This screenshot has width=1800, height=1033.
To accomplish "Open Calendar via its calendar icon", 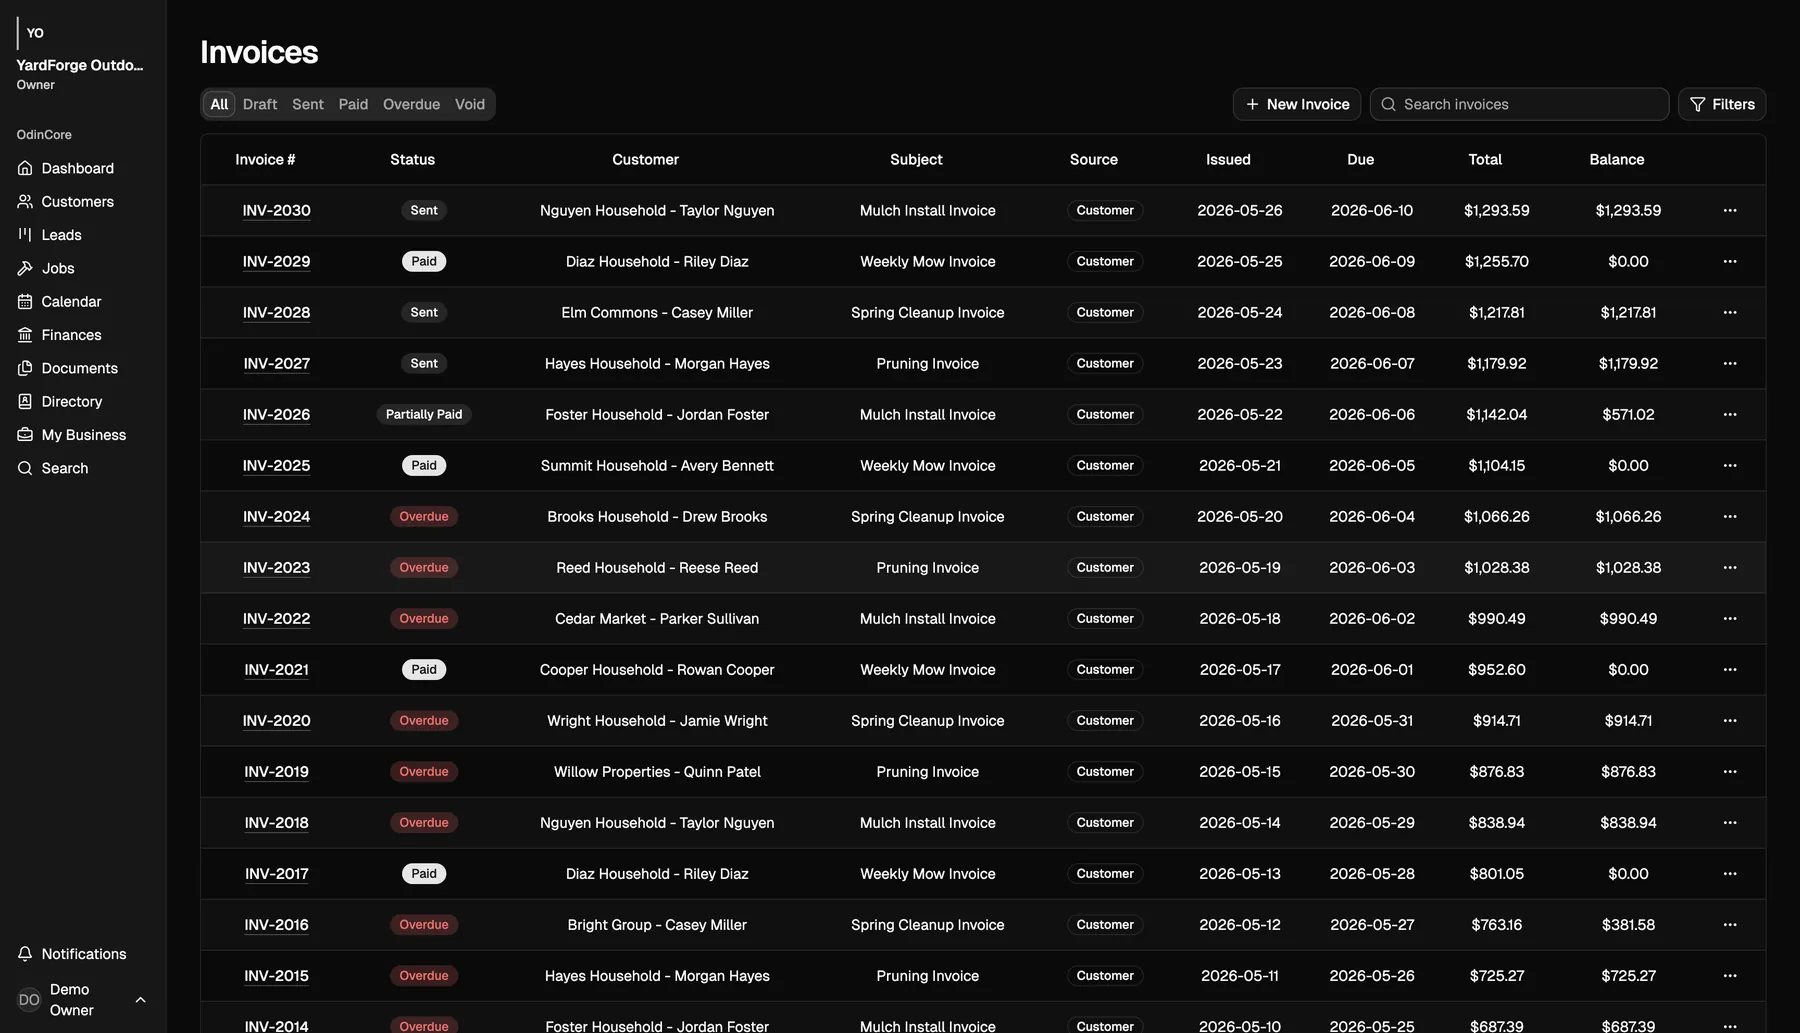I will (25, 301).
